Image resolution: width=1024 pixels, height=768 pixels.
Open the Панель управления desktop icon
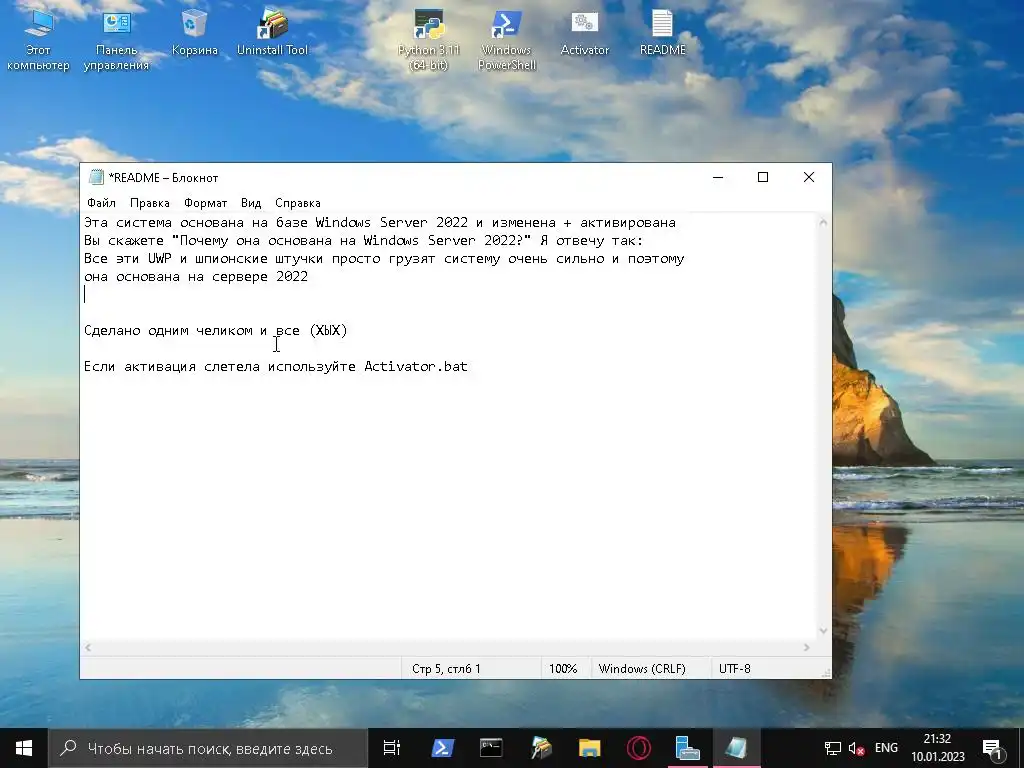(x=116, y=39)
